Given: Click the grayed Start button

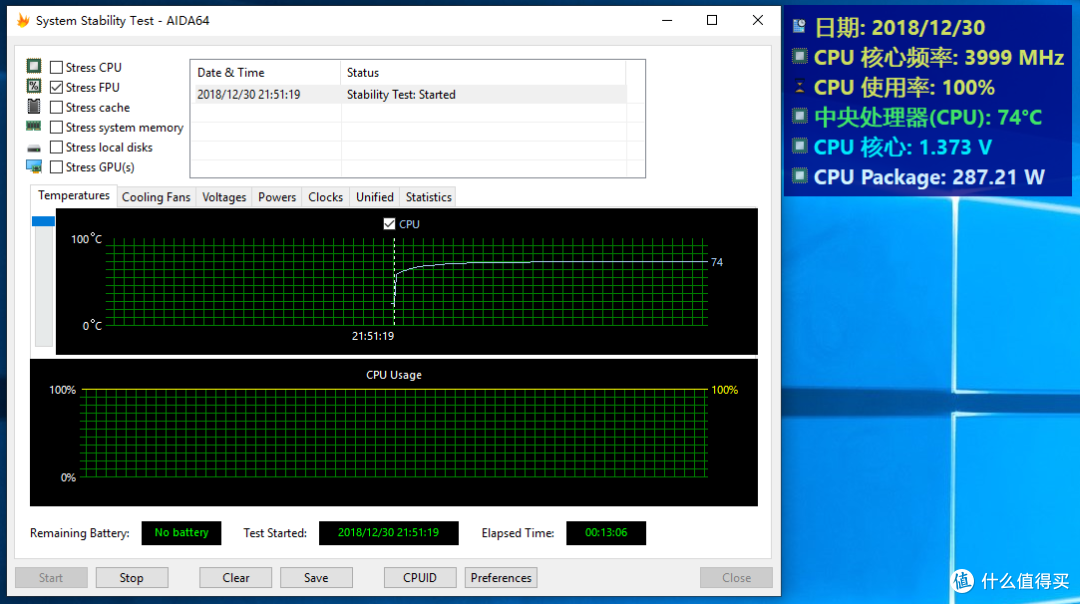Looking at the screenshot, I should pos(51,578).
